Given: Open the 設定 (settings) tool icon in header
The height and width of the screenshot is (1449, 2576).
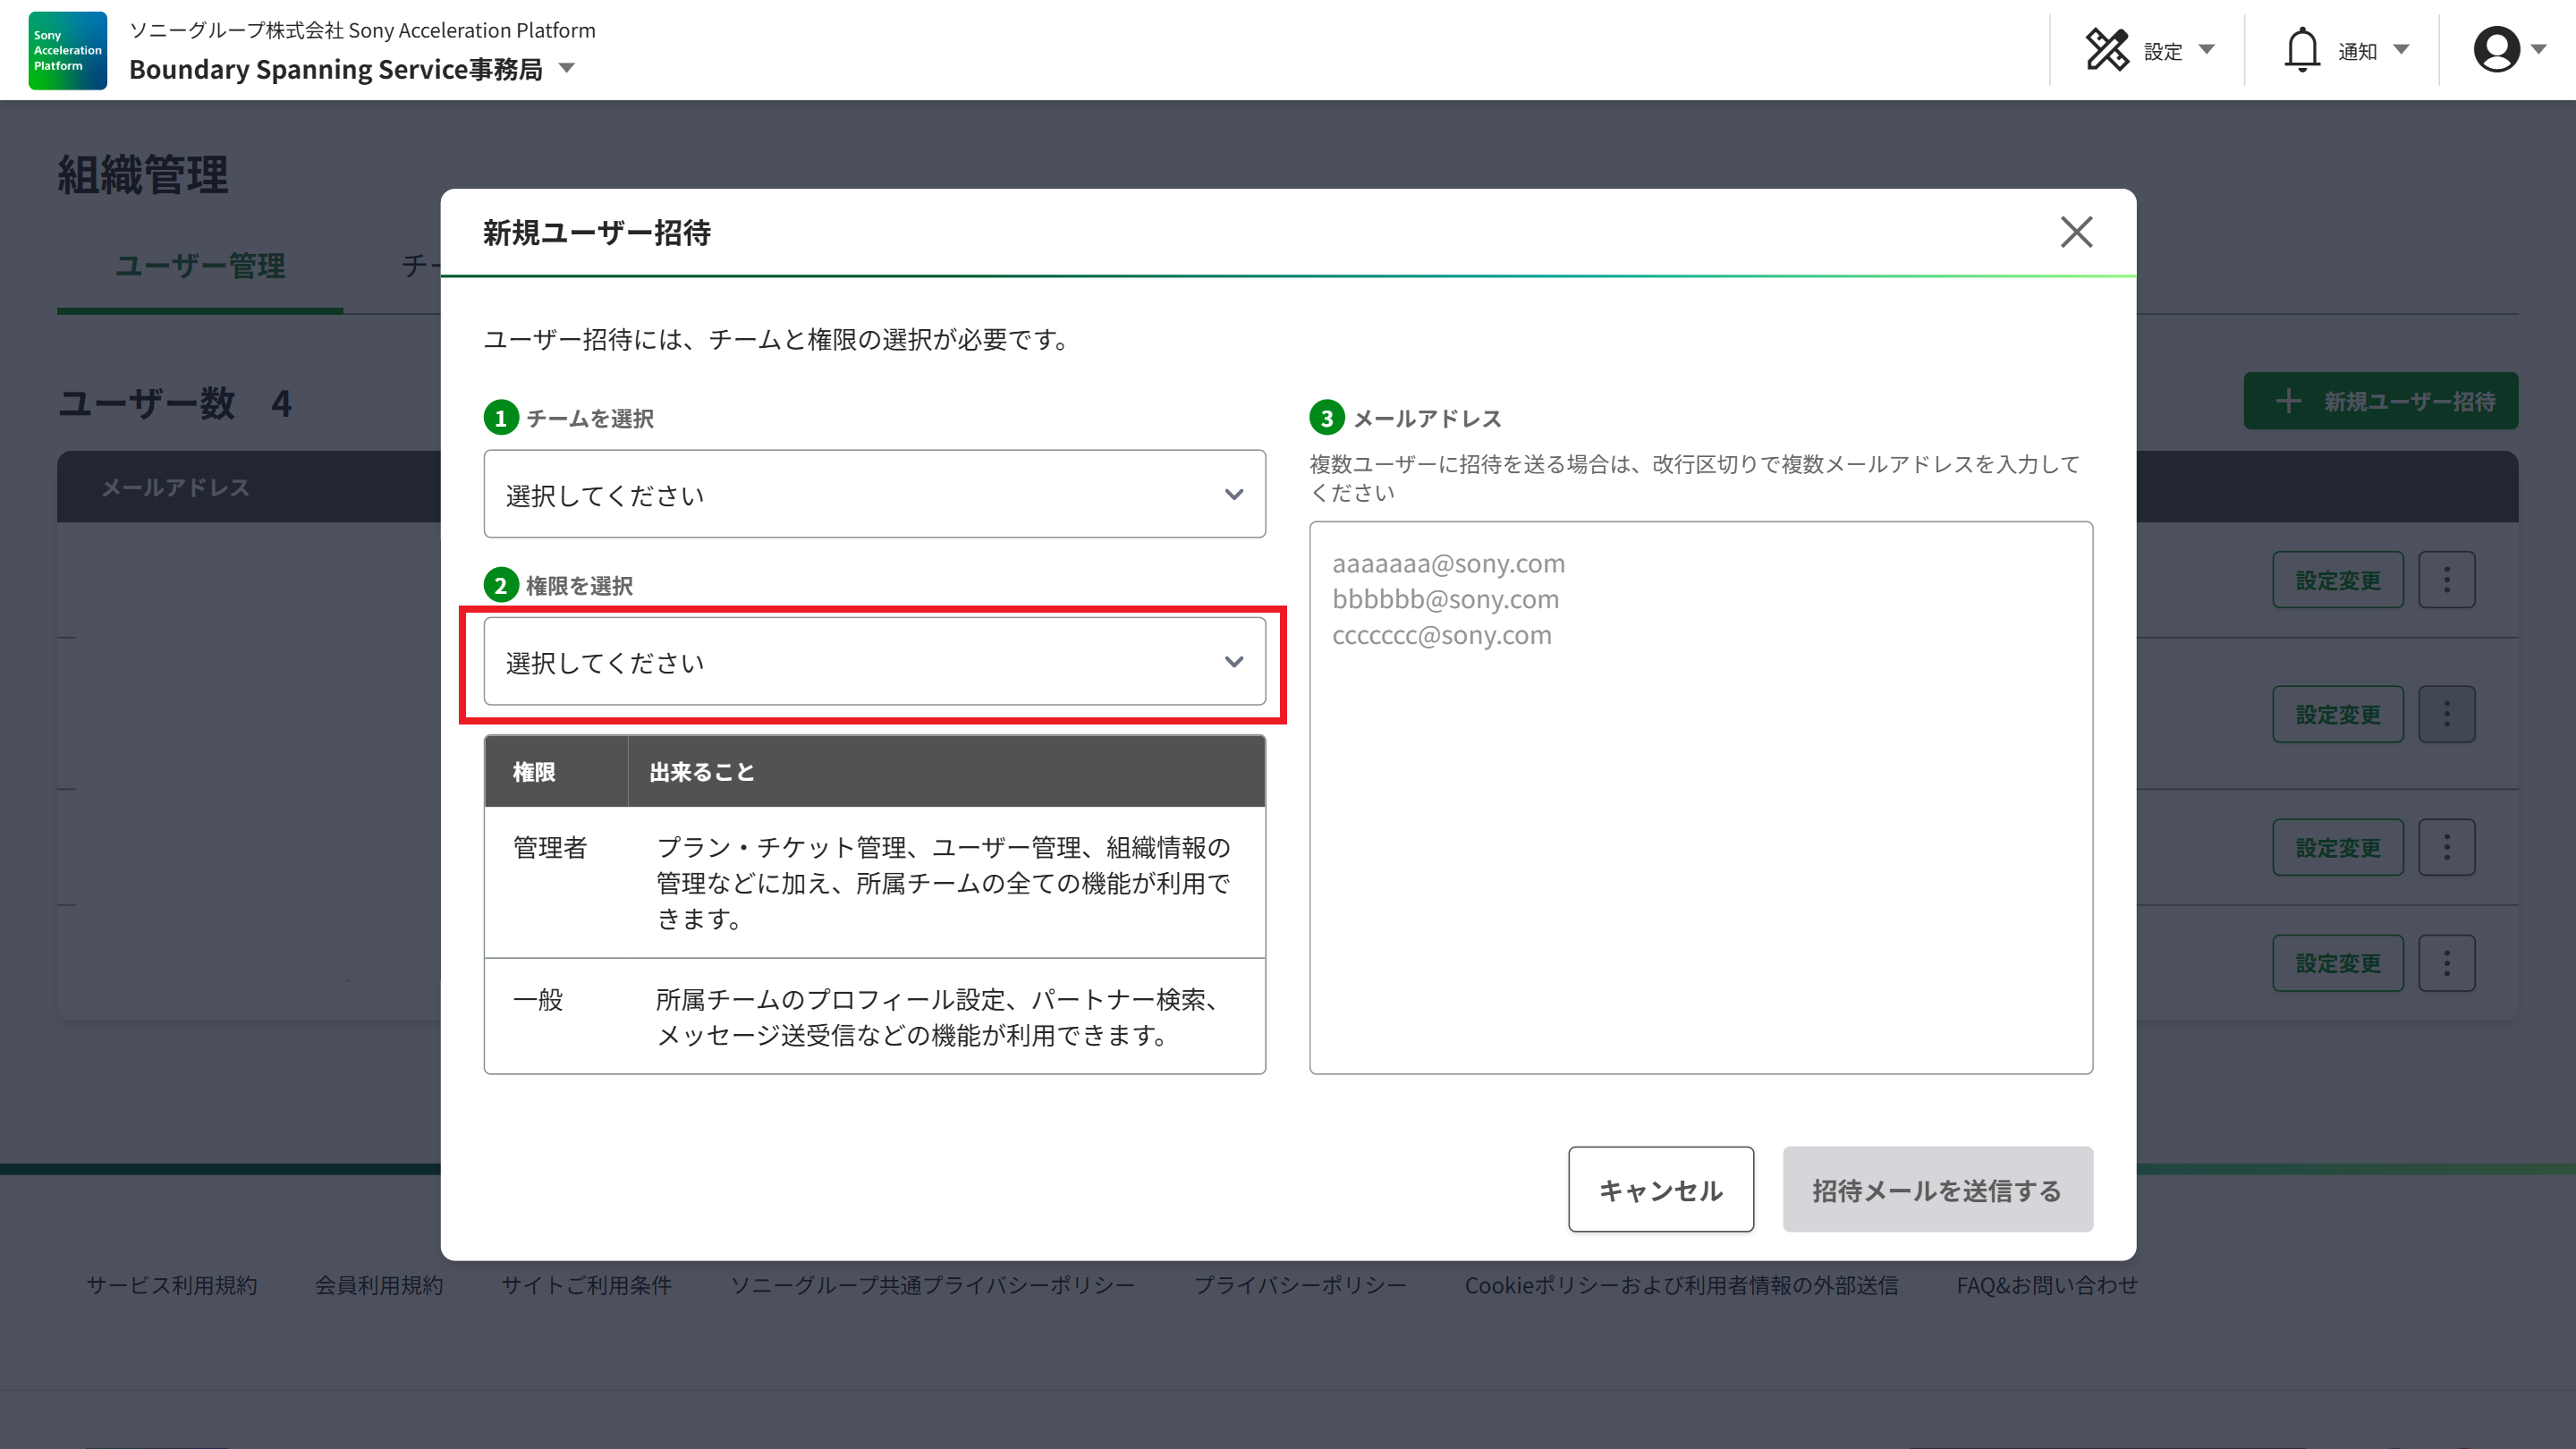Looking at the screenshot, I should 2109,48.
